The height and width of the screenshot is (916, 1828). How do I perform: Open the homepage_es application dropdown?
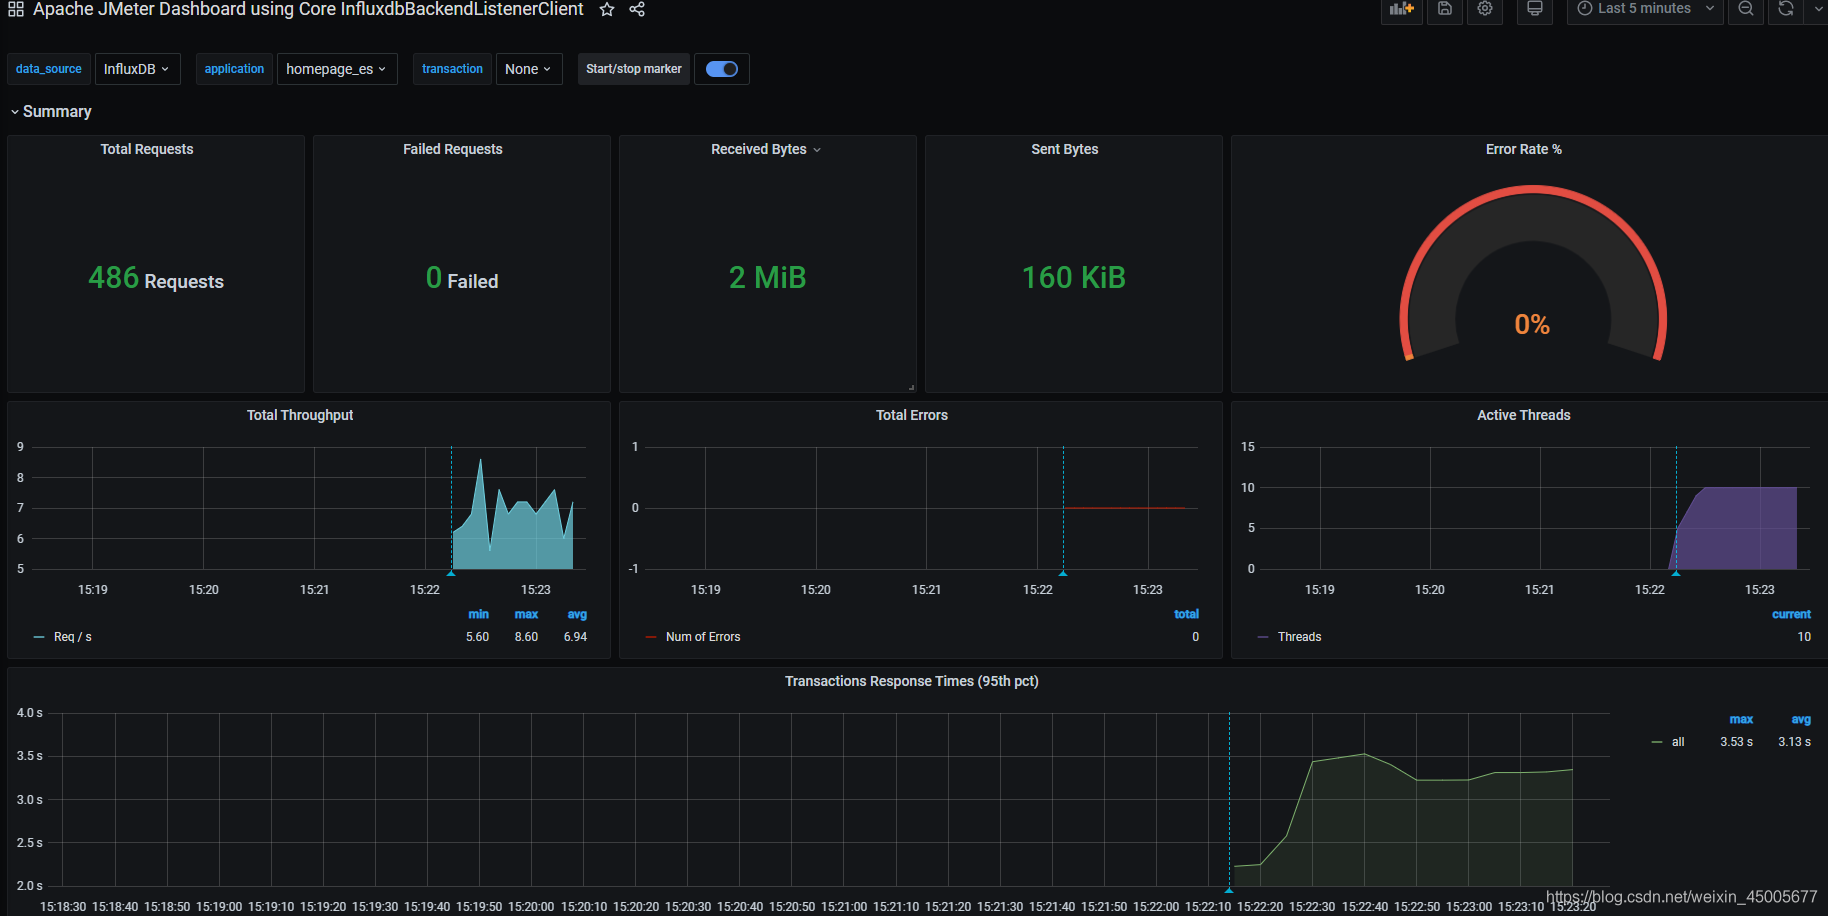[x=337, y=69]
